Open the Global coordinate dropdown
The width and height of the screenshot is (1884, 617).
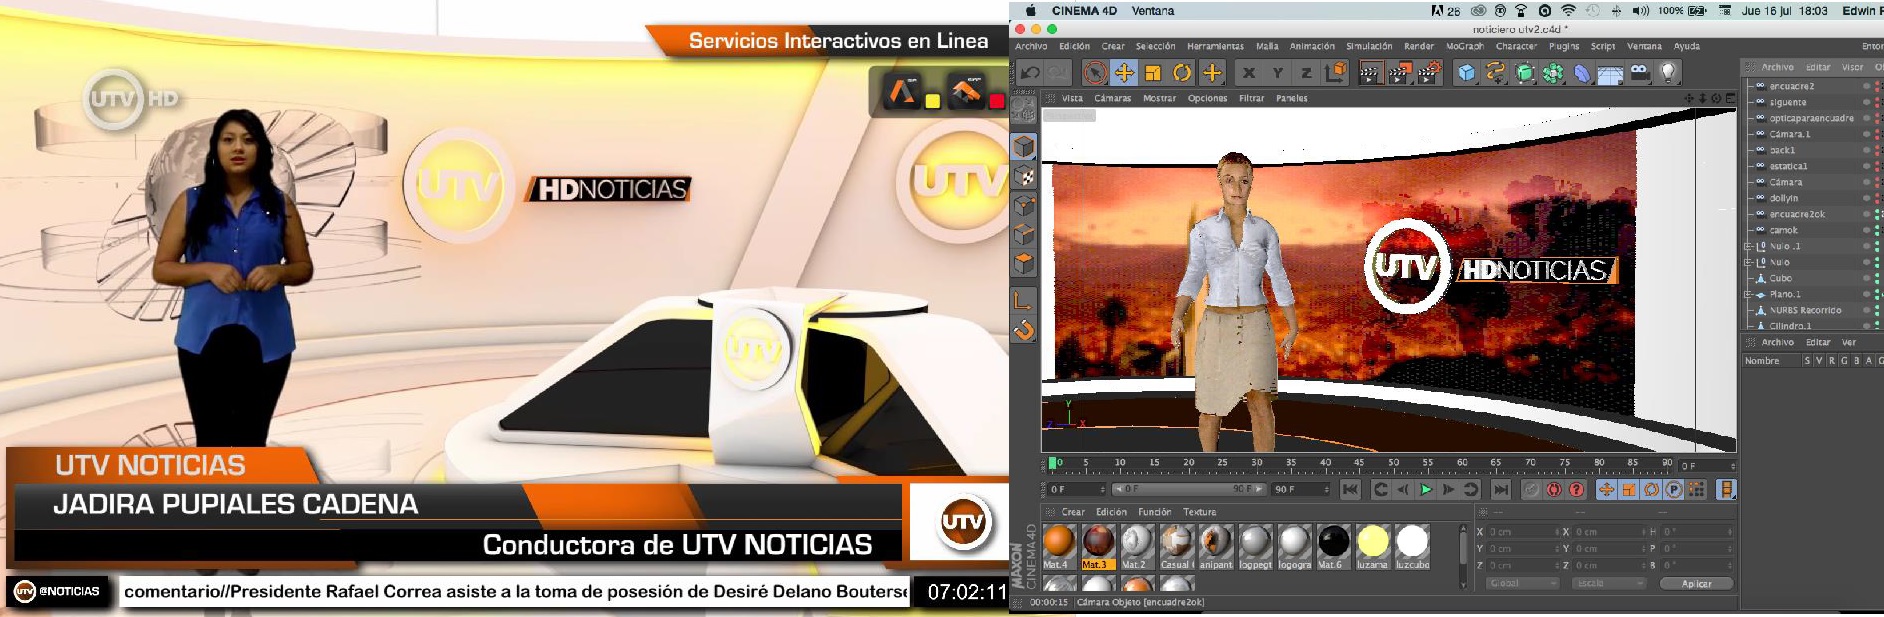click(x=1522, y=583)
